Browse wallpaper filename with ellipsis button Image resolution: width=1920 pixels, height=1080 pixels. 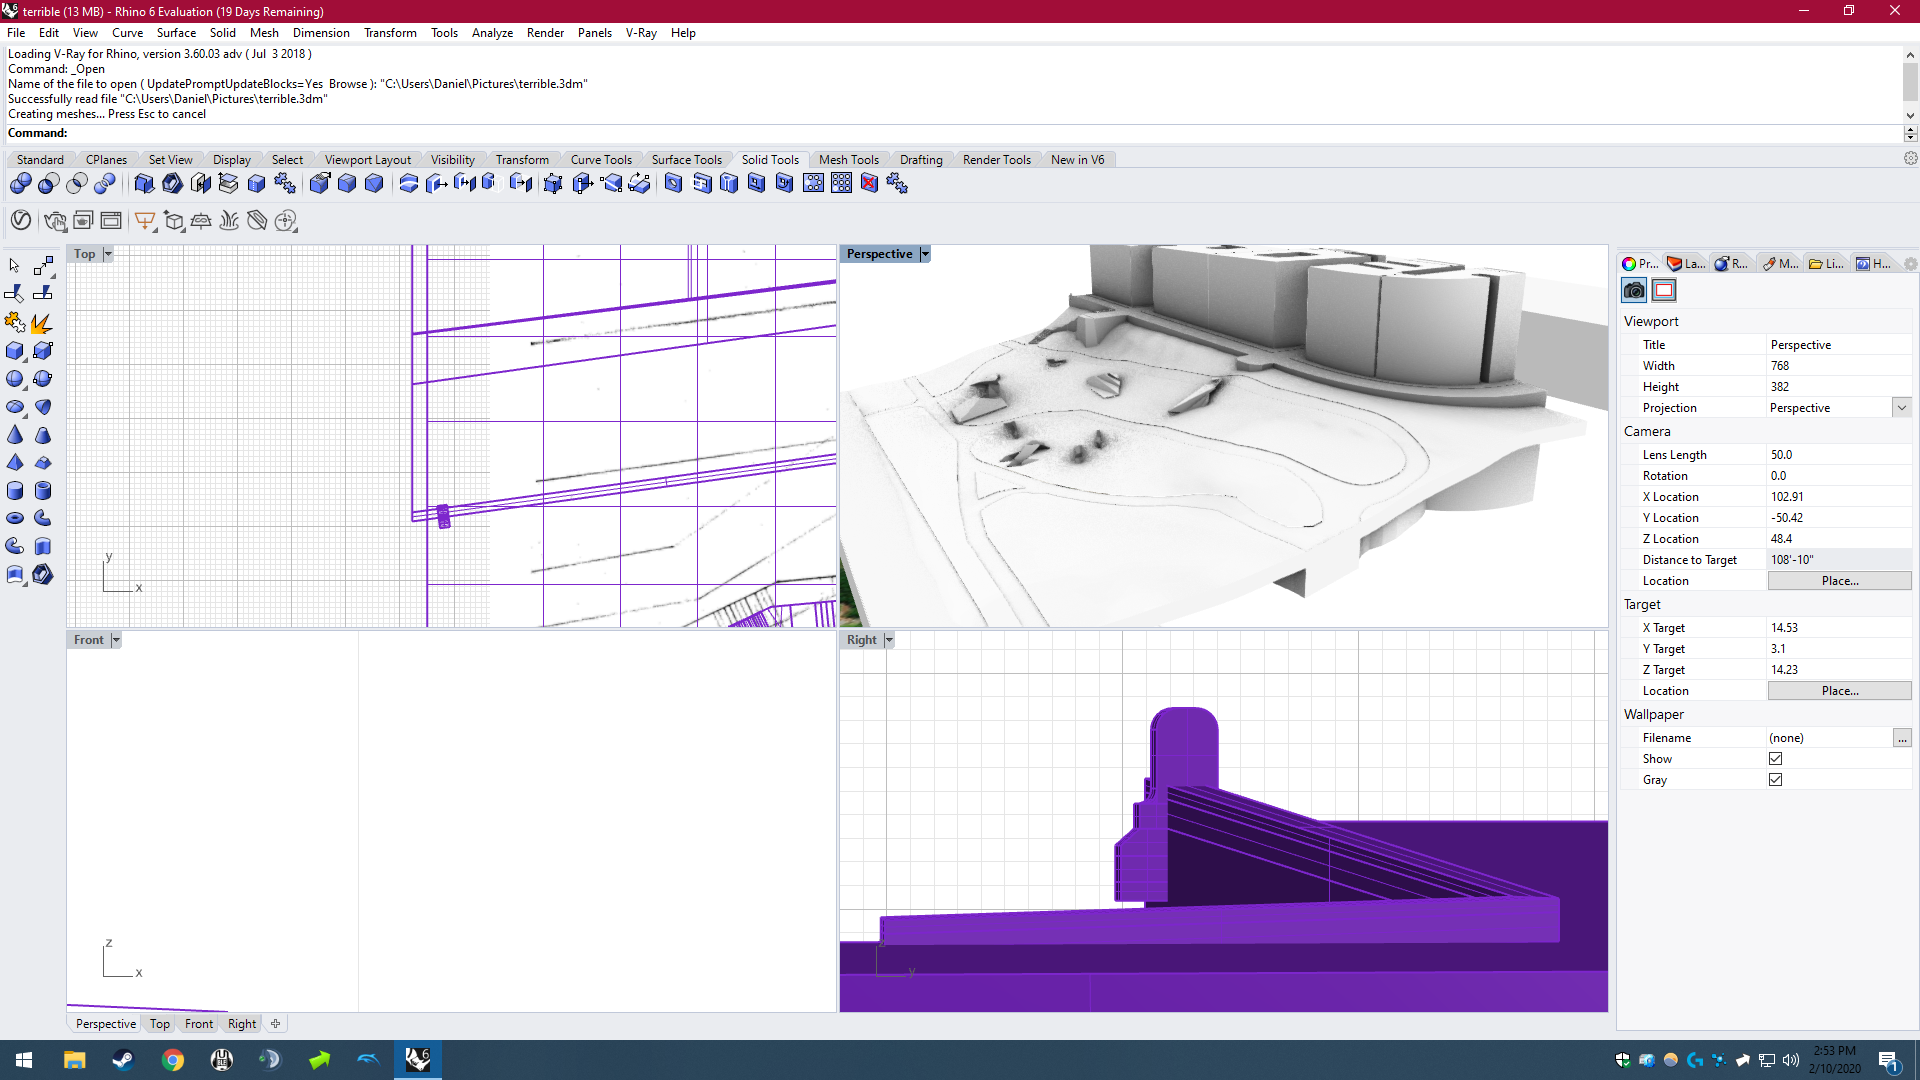click(x=1901, y=738)
